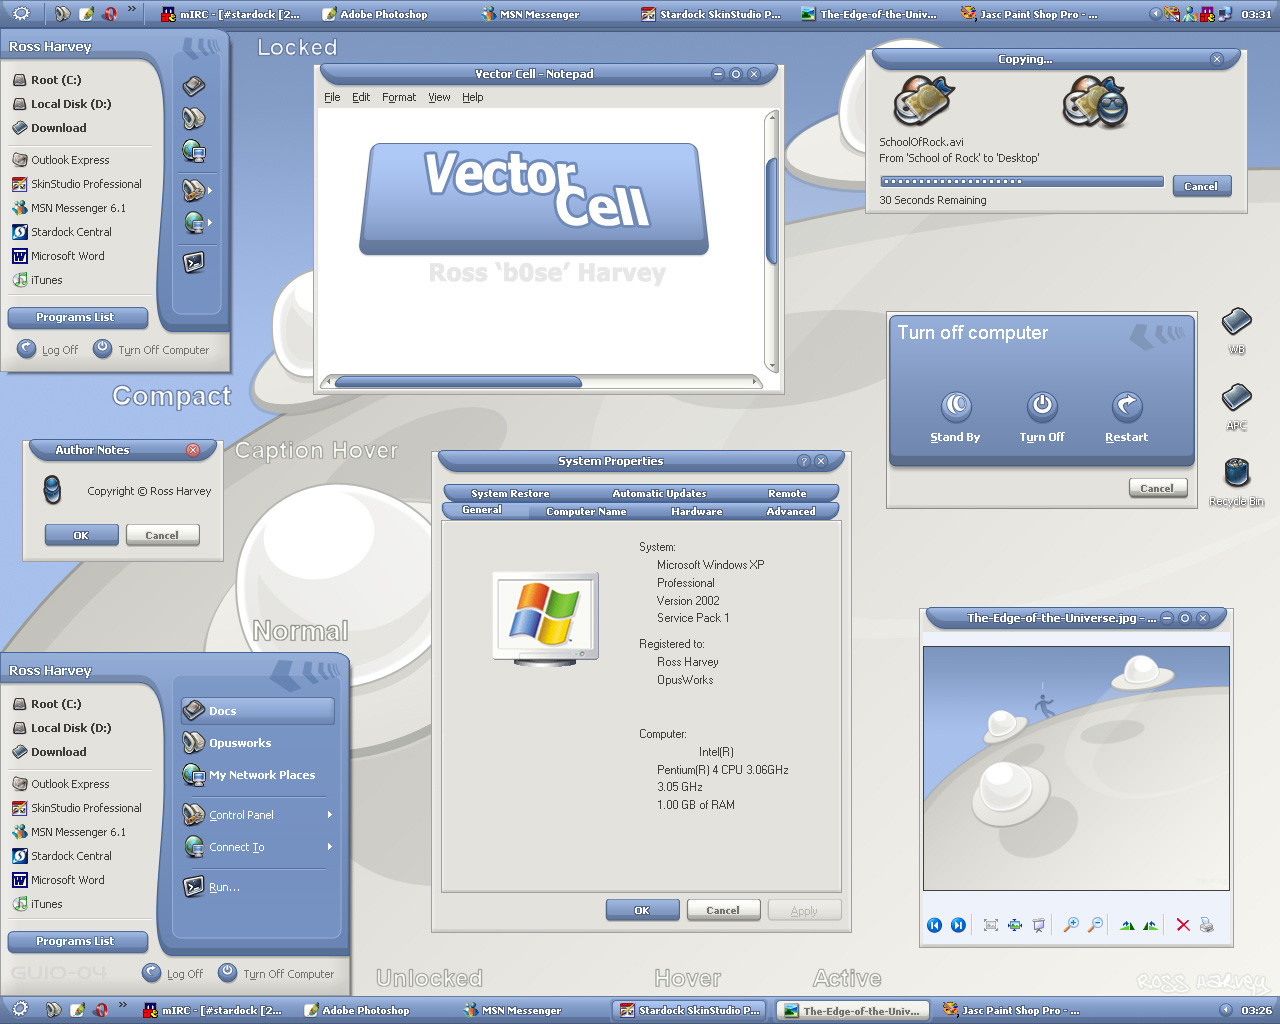Select the actual size icon in picture viewer
The width and height of the screenshot is (1280, 1024).
point(1015,925)
